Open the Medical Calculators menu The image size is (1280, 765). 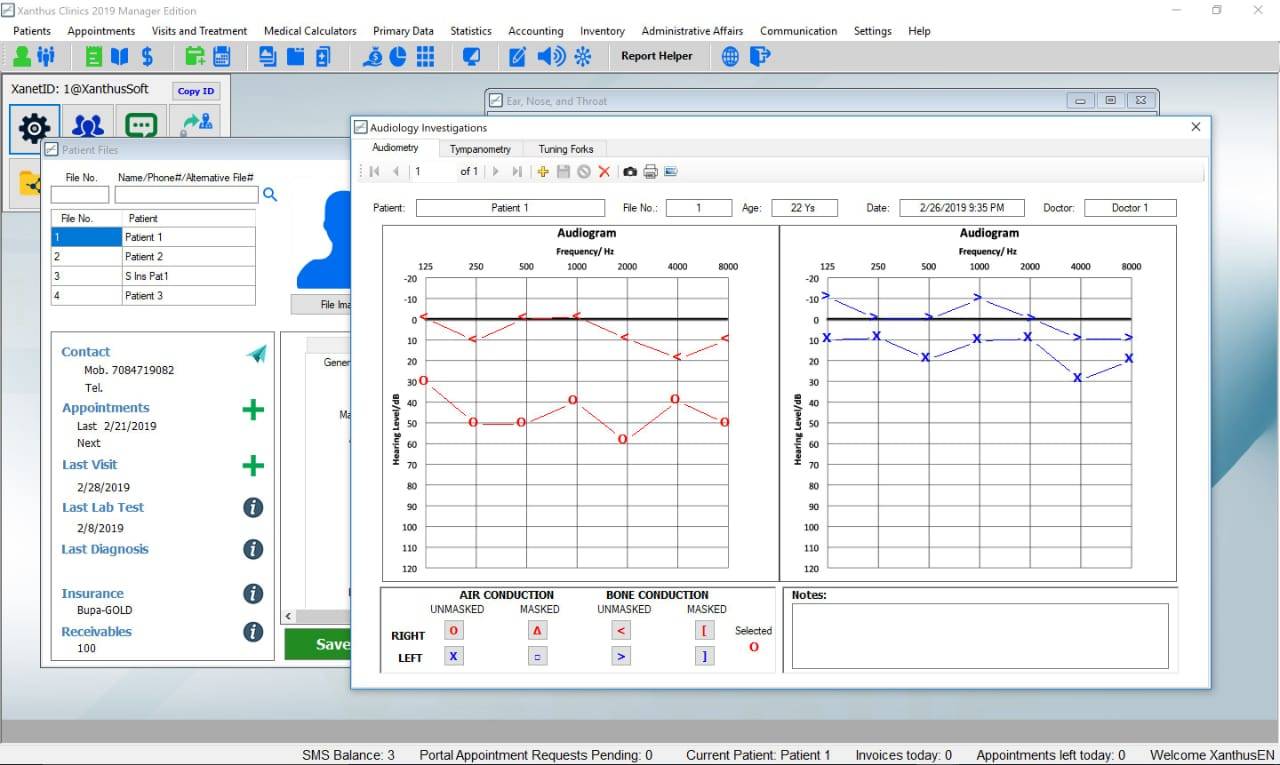(310, 31)
